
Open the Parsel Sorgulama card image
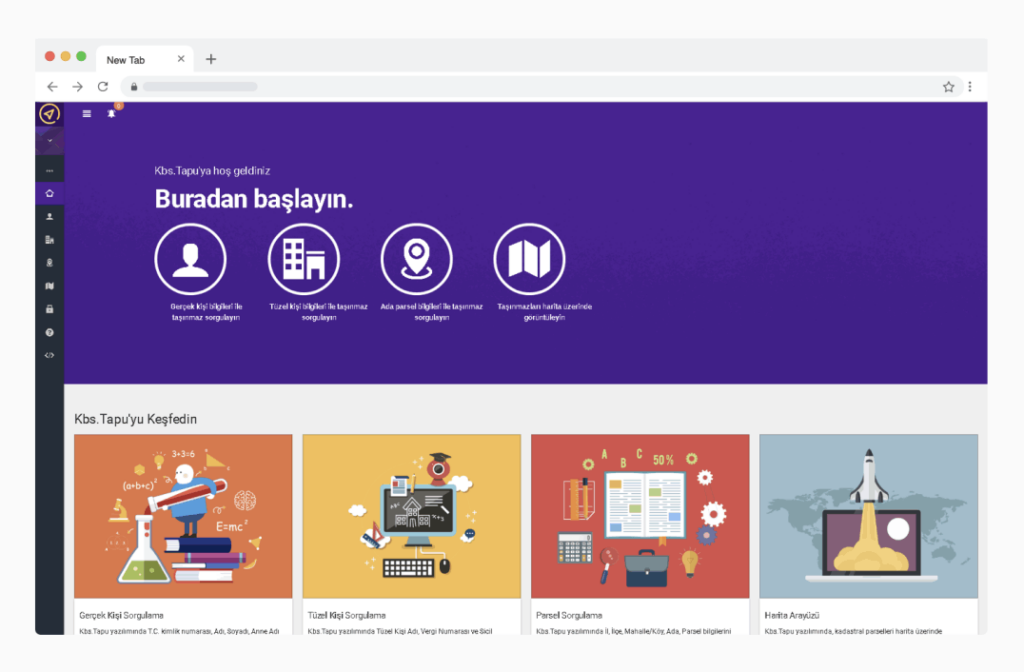640,516
